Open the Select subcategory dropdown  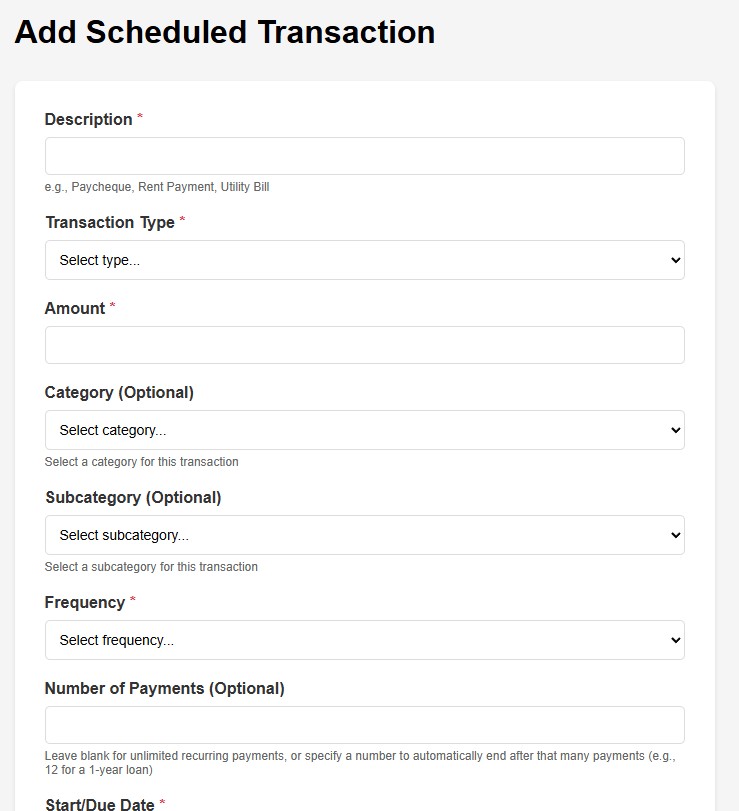click(x=364, y=535)
